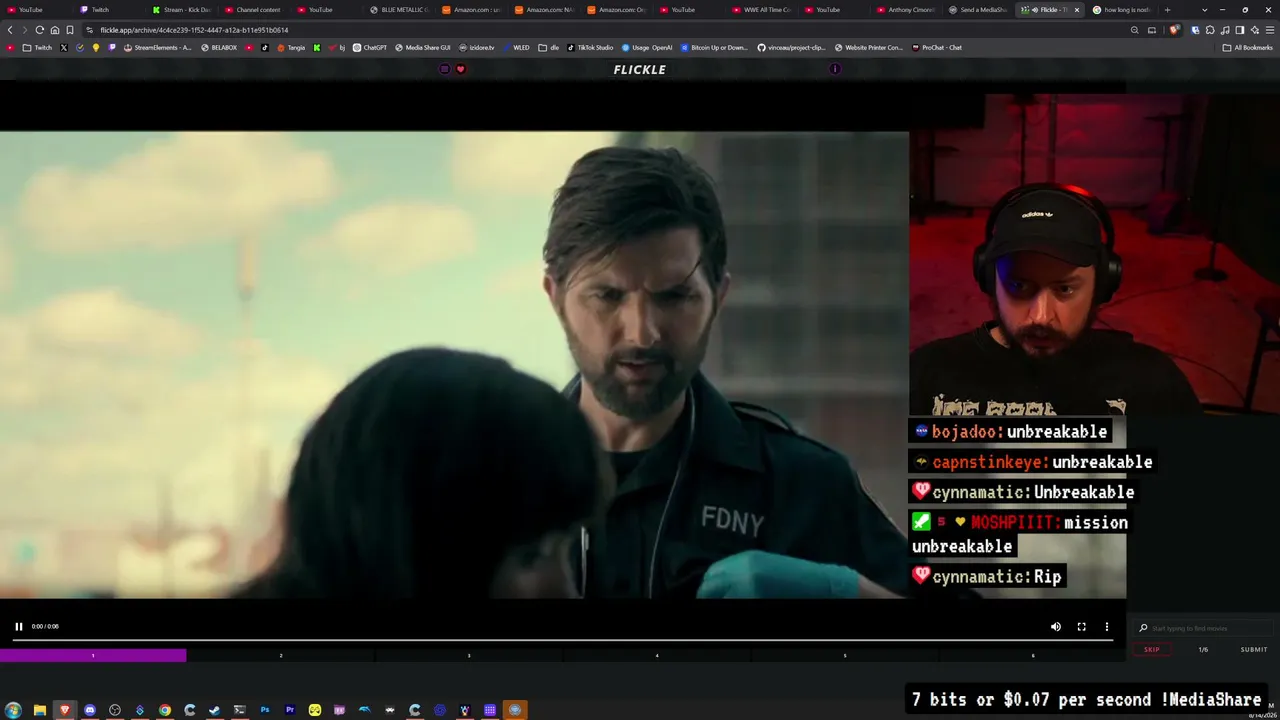Pause the movie clip playback

pos(18,627)
